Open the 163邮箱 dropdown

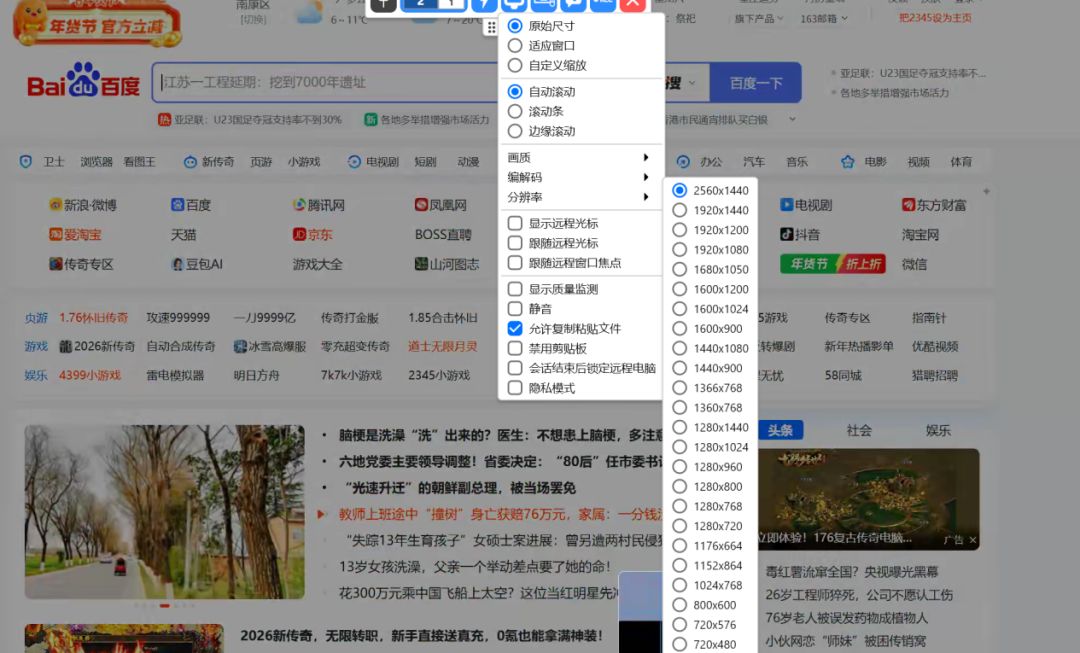pos(824,19)
